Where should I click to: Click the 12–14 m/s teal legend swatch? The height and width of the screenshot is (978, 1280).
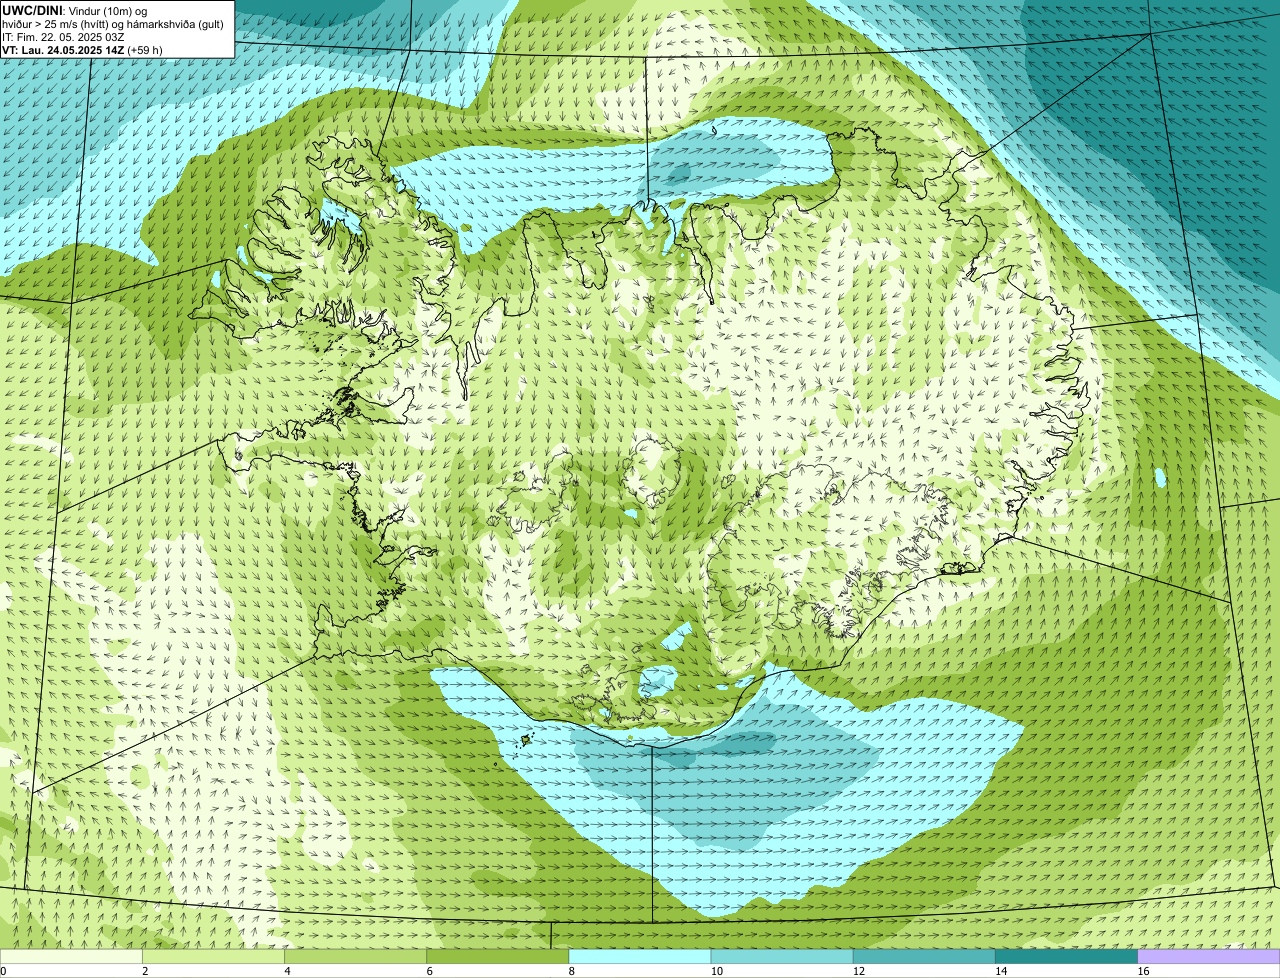click(924, 956)
